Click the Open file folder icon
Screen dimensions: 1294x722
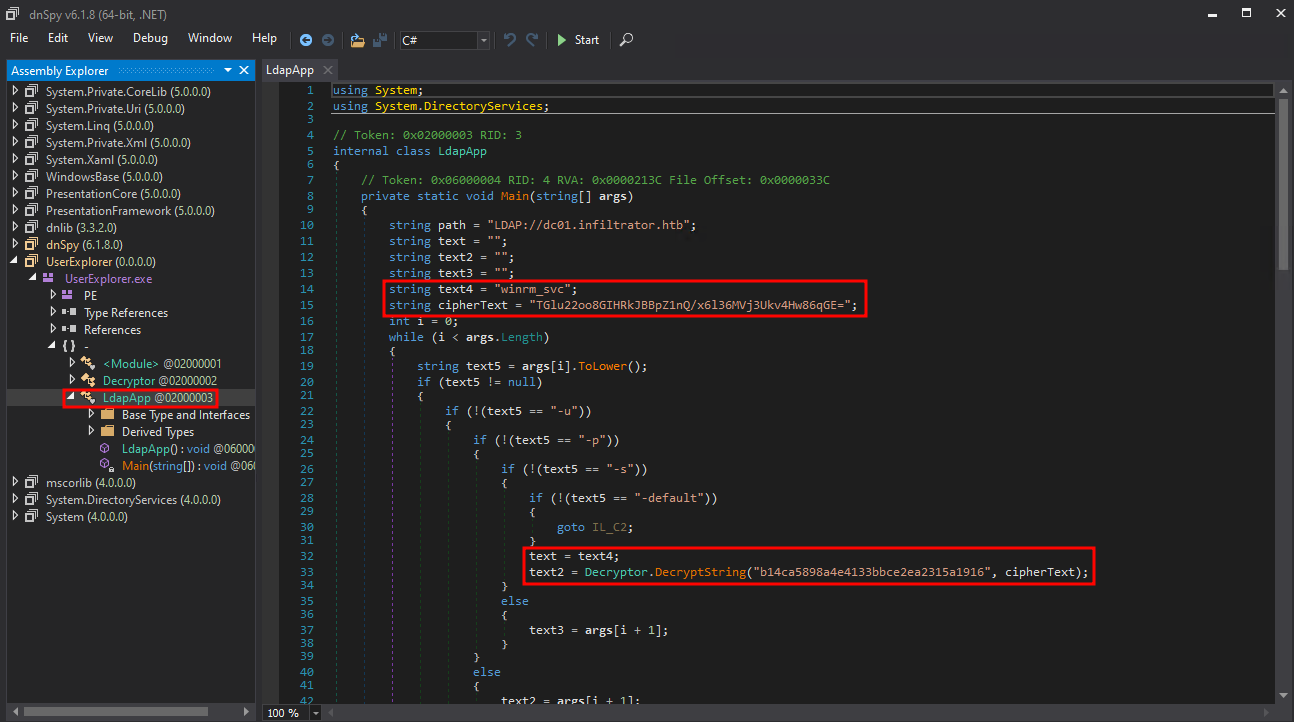pyautogui.click(x=357, y=40)
